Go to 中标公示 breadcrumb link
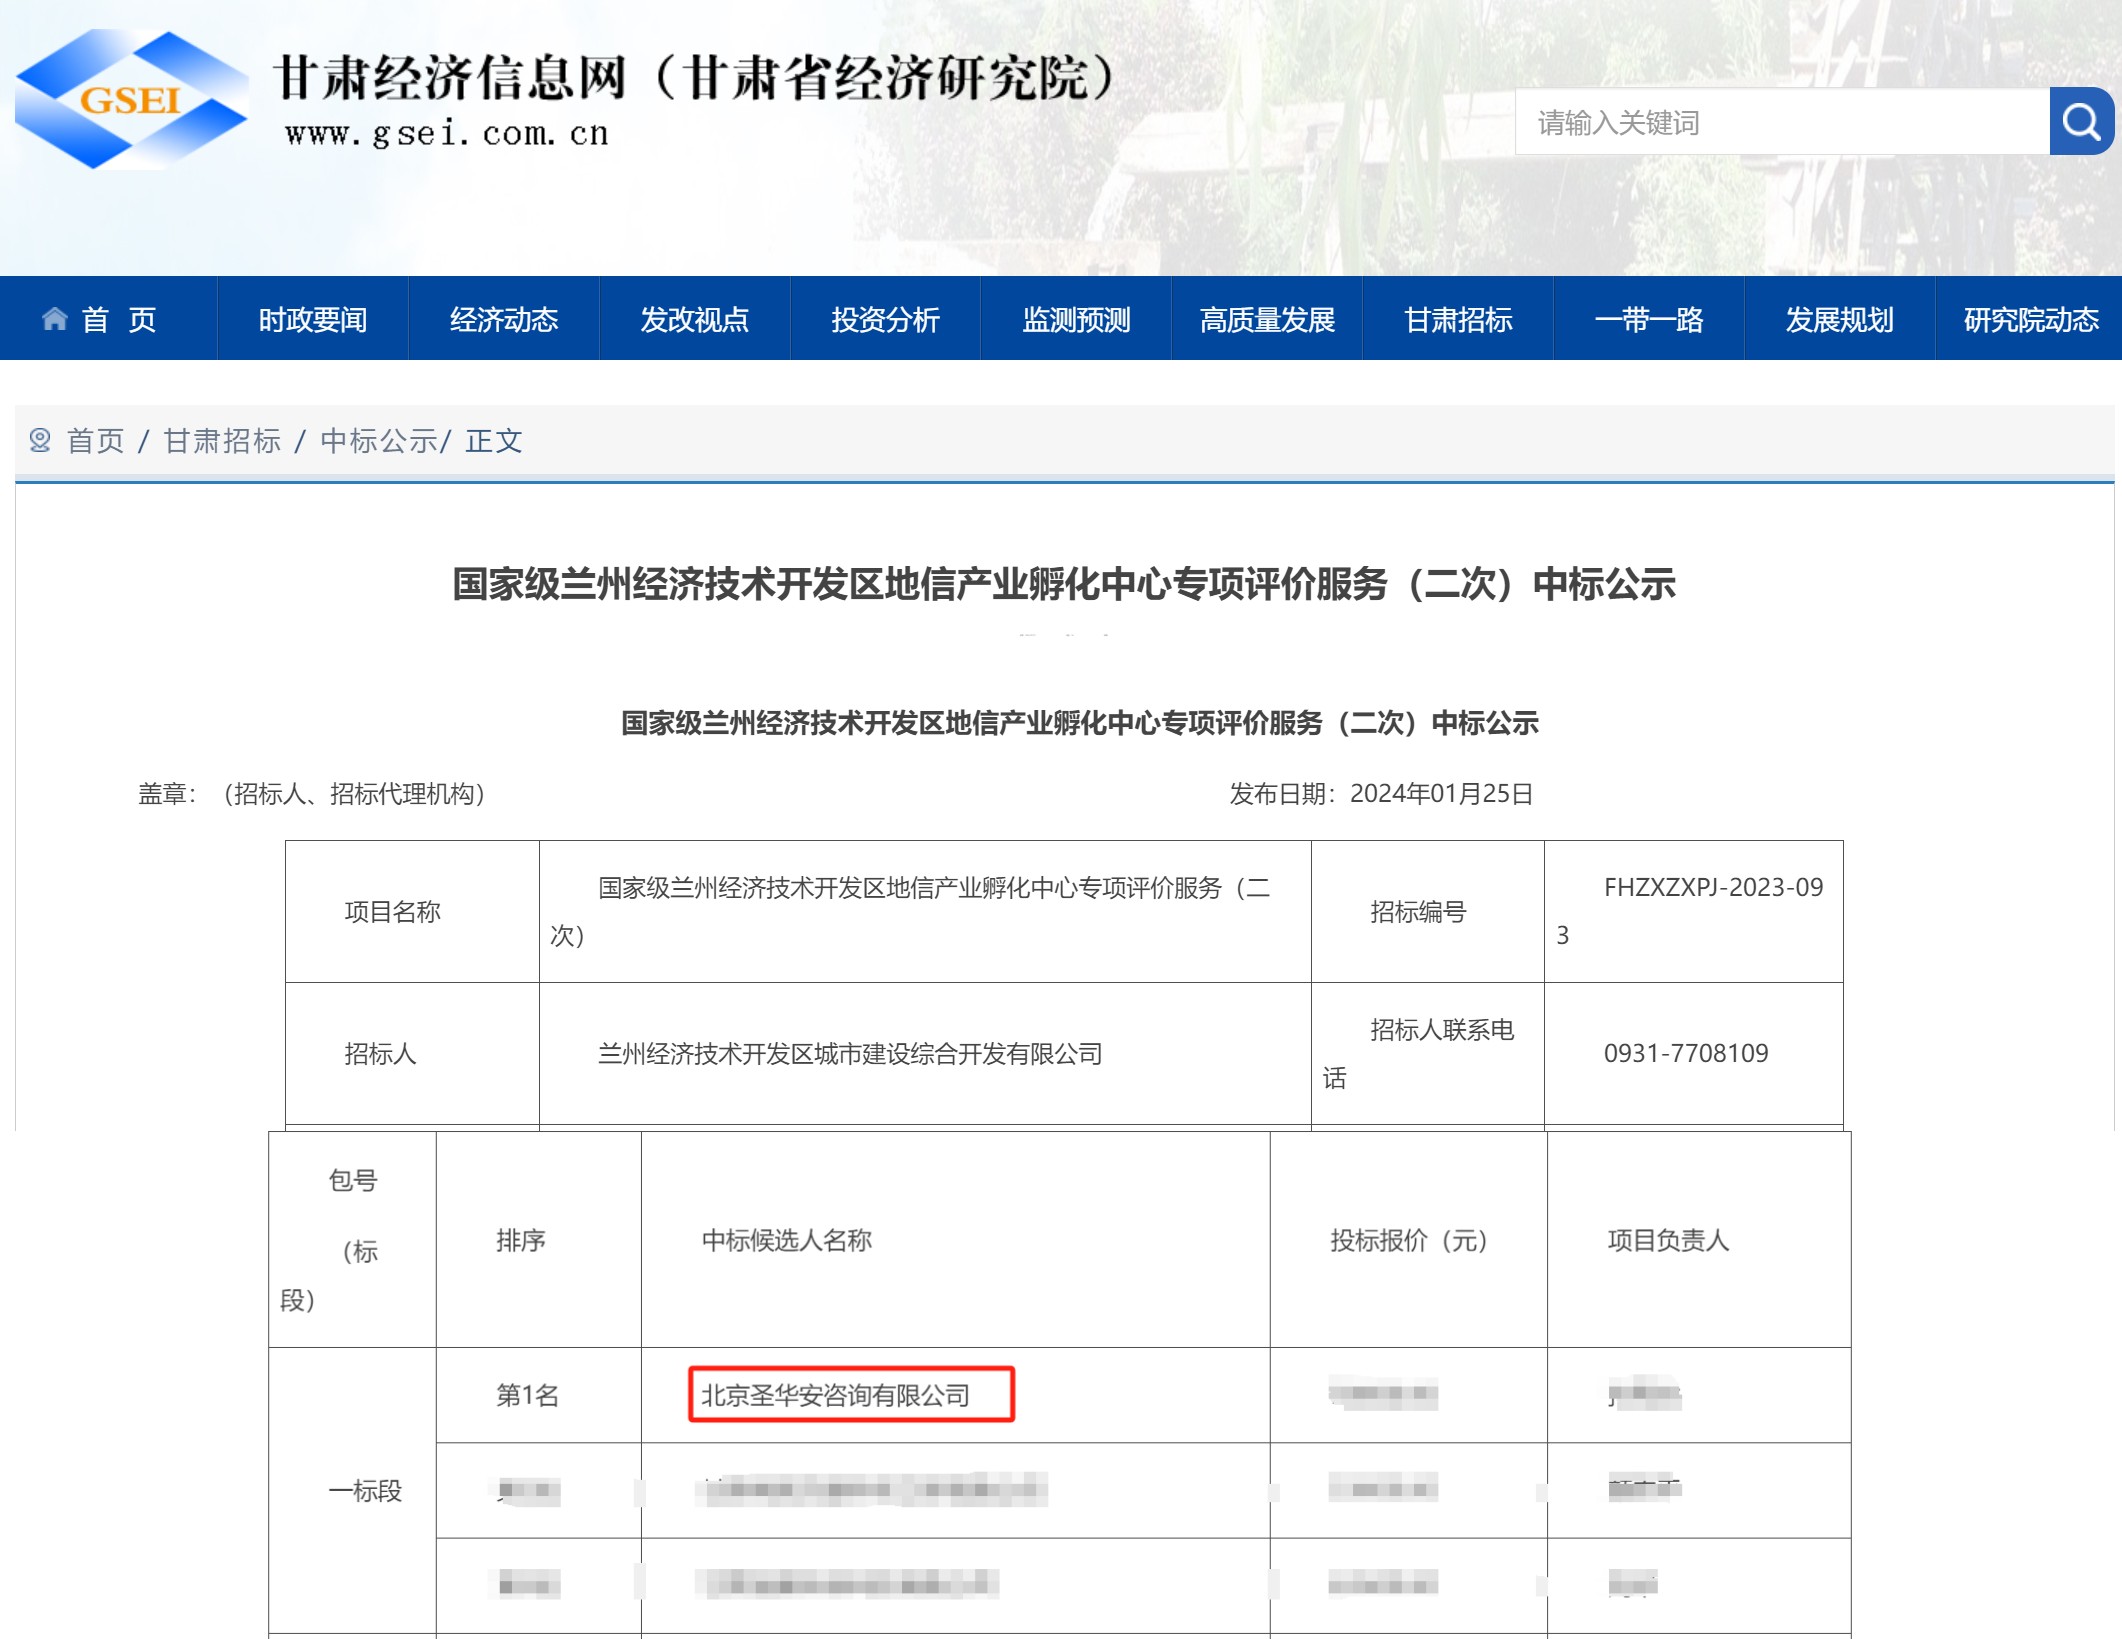Screen dimensions: 2122x1639 [x=378, y=441]
